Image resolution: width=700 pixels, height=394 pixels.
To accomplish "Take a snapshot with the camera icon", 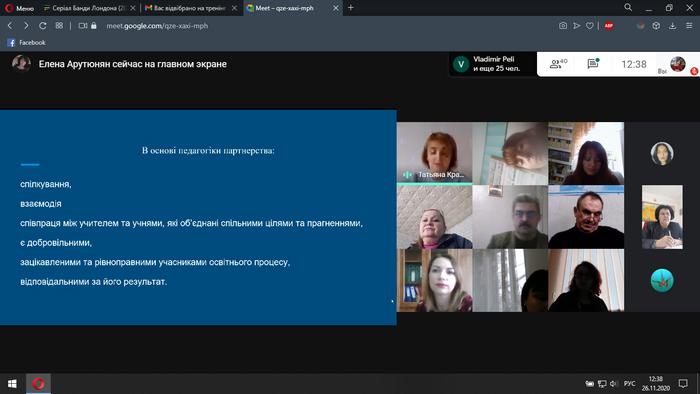I will pos(563,26).
